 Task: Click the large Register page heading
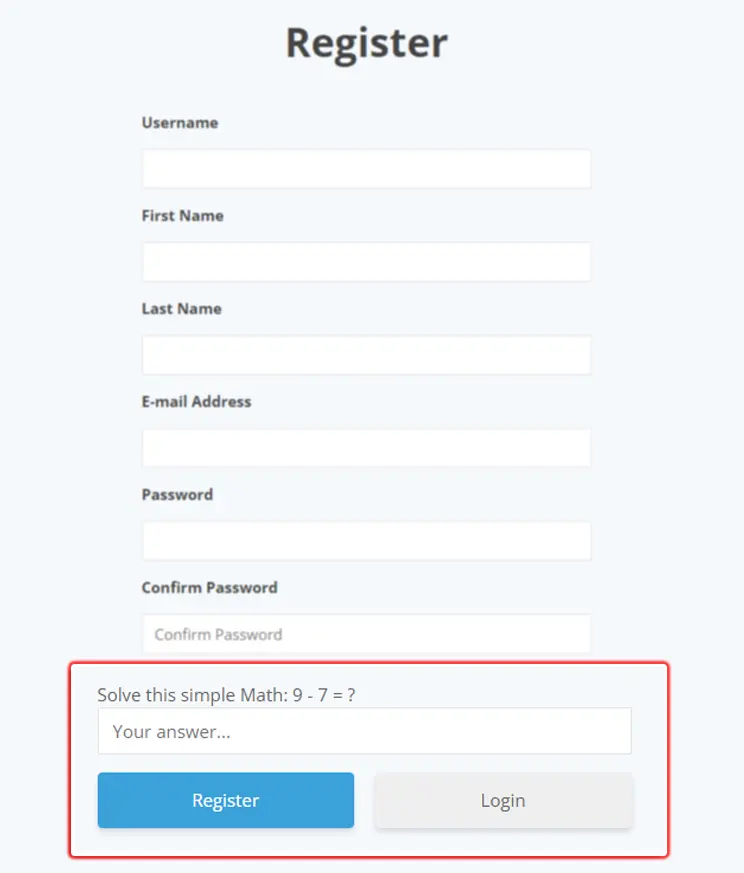point(367,44)
